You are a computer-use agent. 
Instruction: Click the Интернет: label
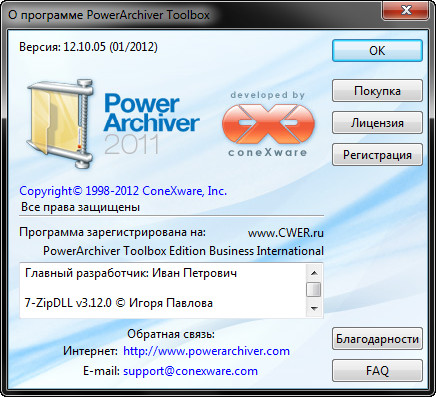[90, 351]
